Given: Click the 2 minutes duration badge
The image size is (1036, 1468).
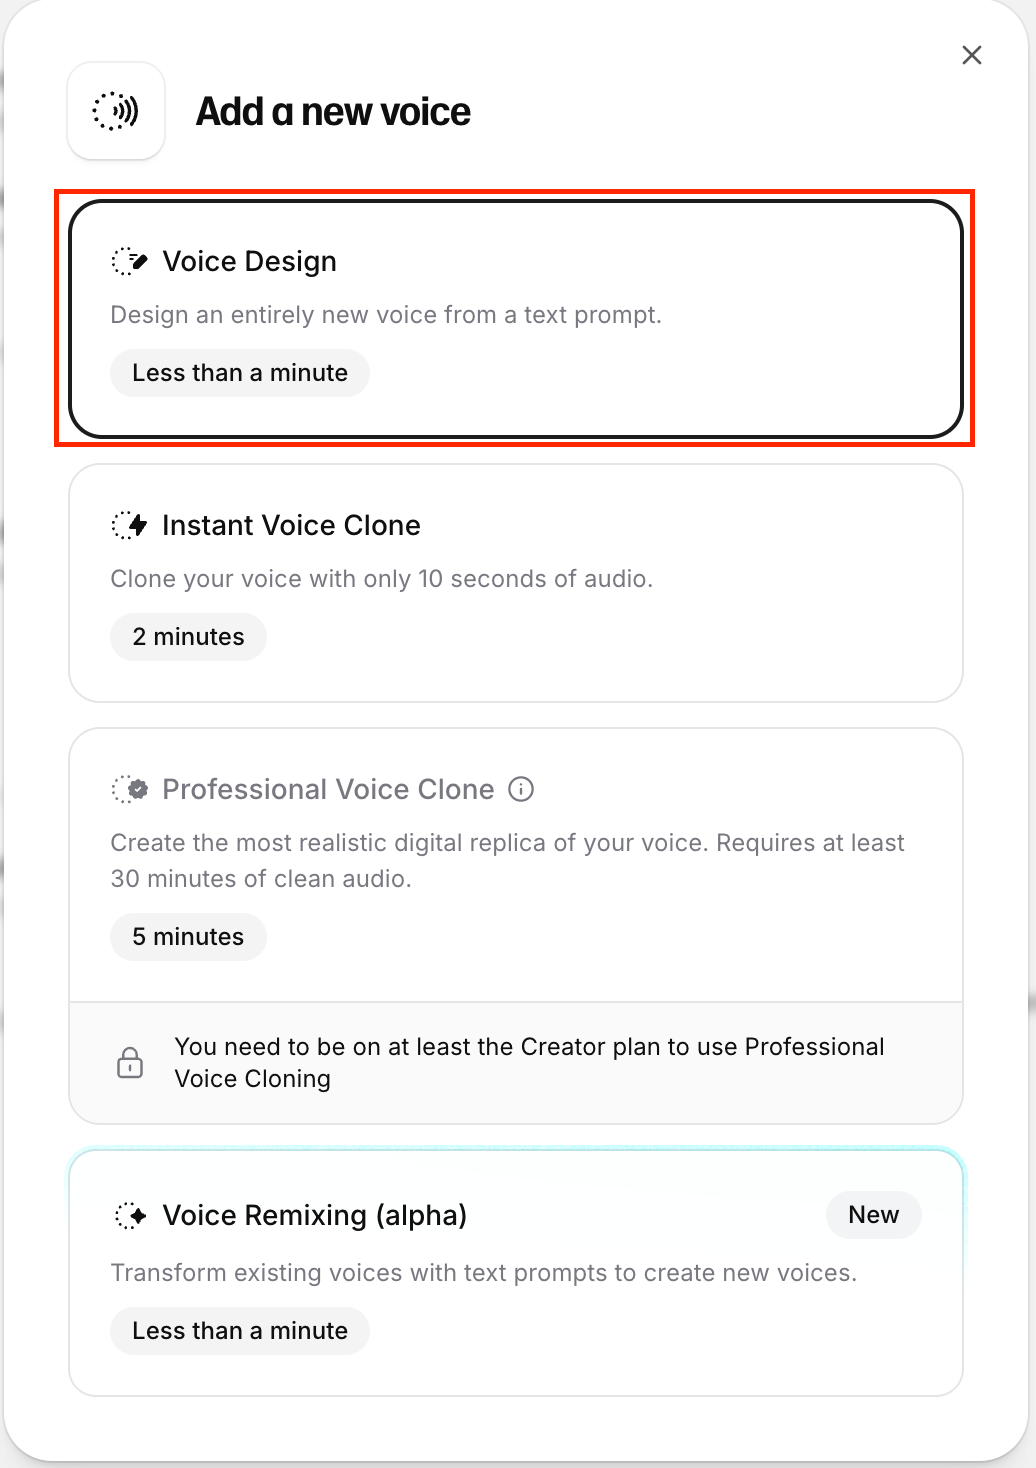Looking at the screenshot, I should tap(188, 636).
